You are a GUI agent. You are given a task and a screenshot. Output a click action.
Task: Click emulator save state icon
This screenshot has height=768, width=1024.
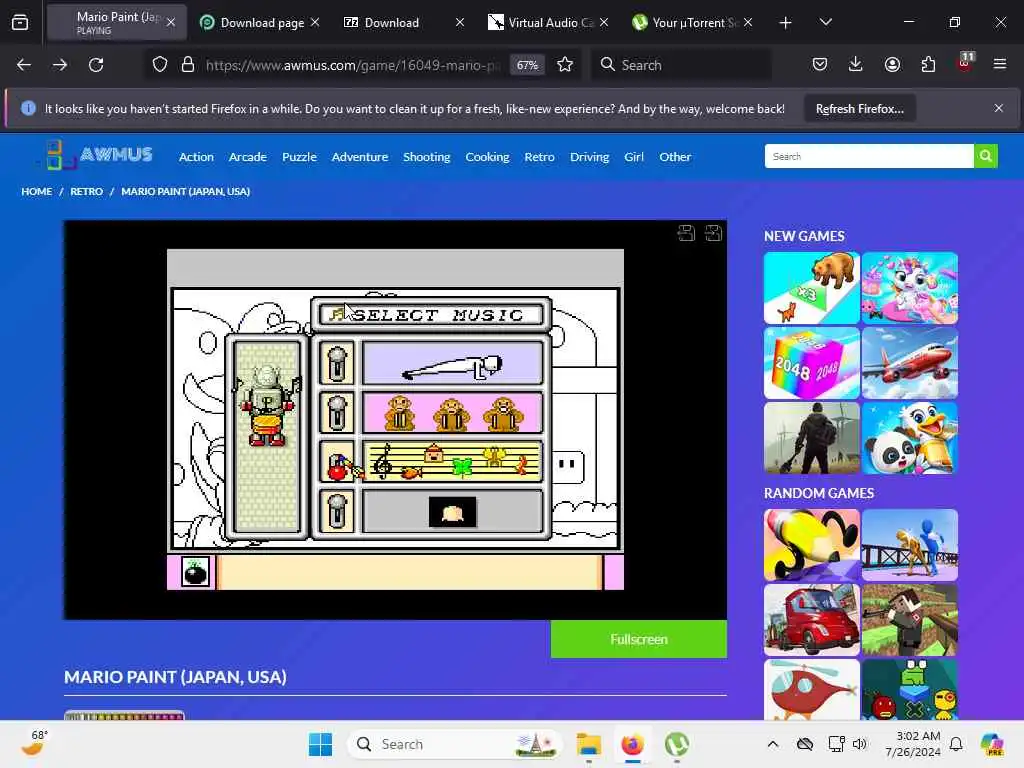686,232
